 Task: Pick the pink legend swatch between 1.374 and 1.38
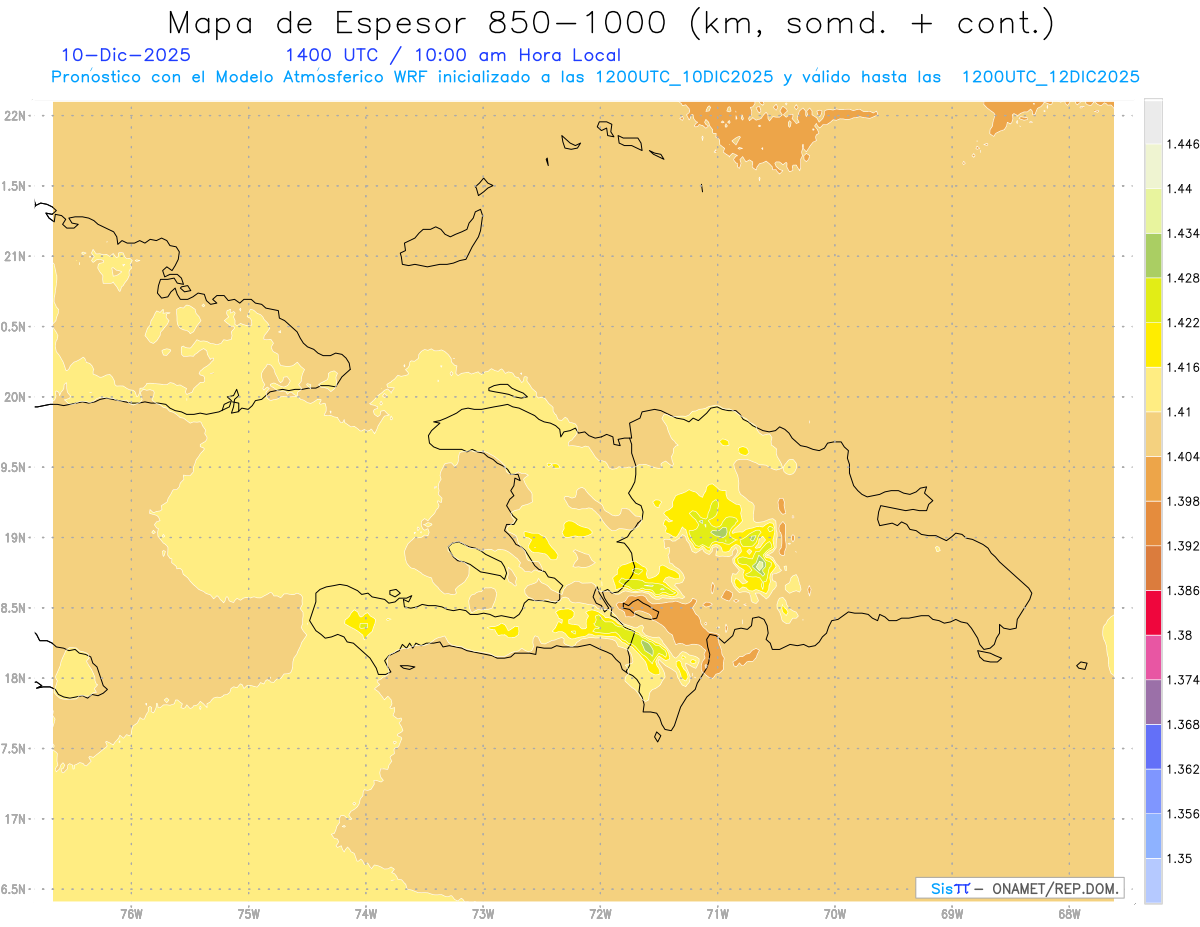click(x=1153, y=657)
